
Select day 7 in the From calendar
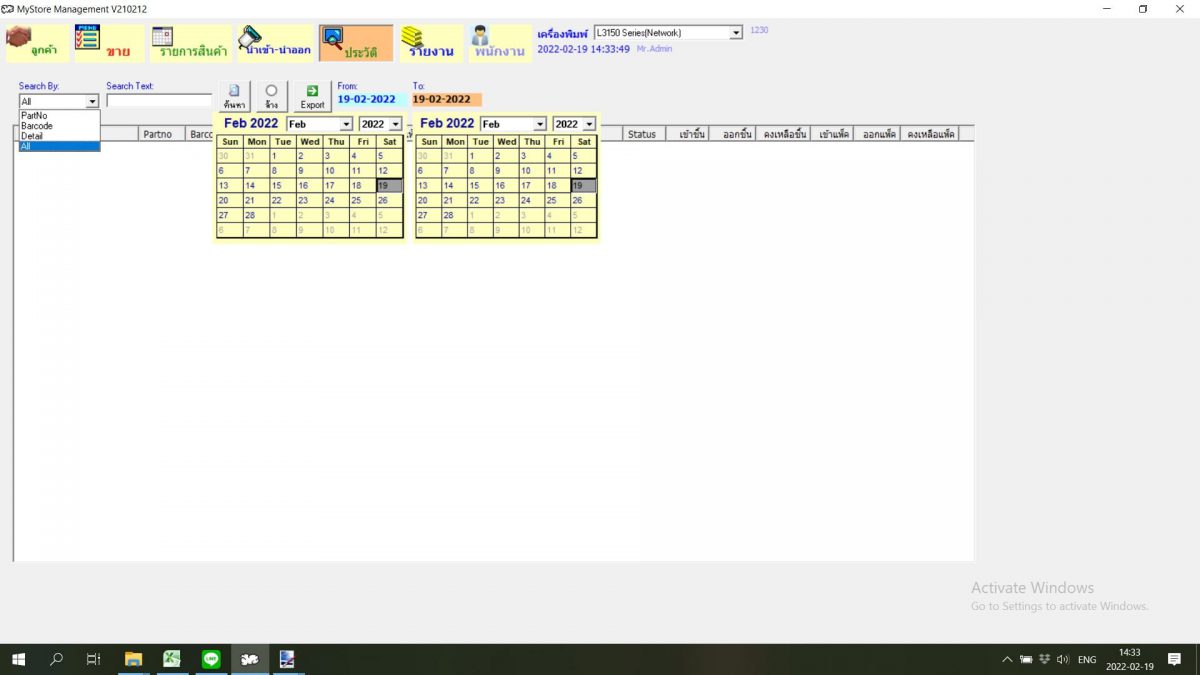[257, 171]
